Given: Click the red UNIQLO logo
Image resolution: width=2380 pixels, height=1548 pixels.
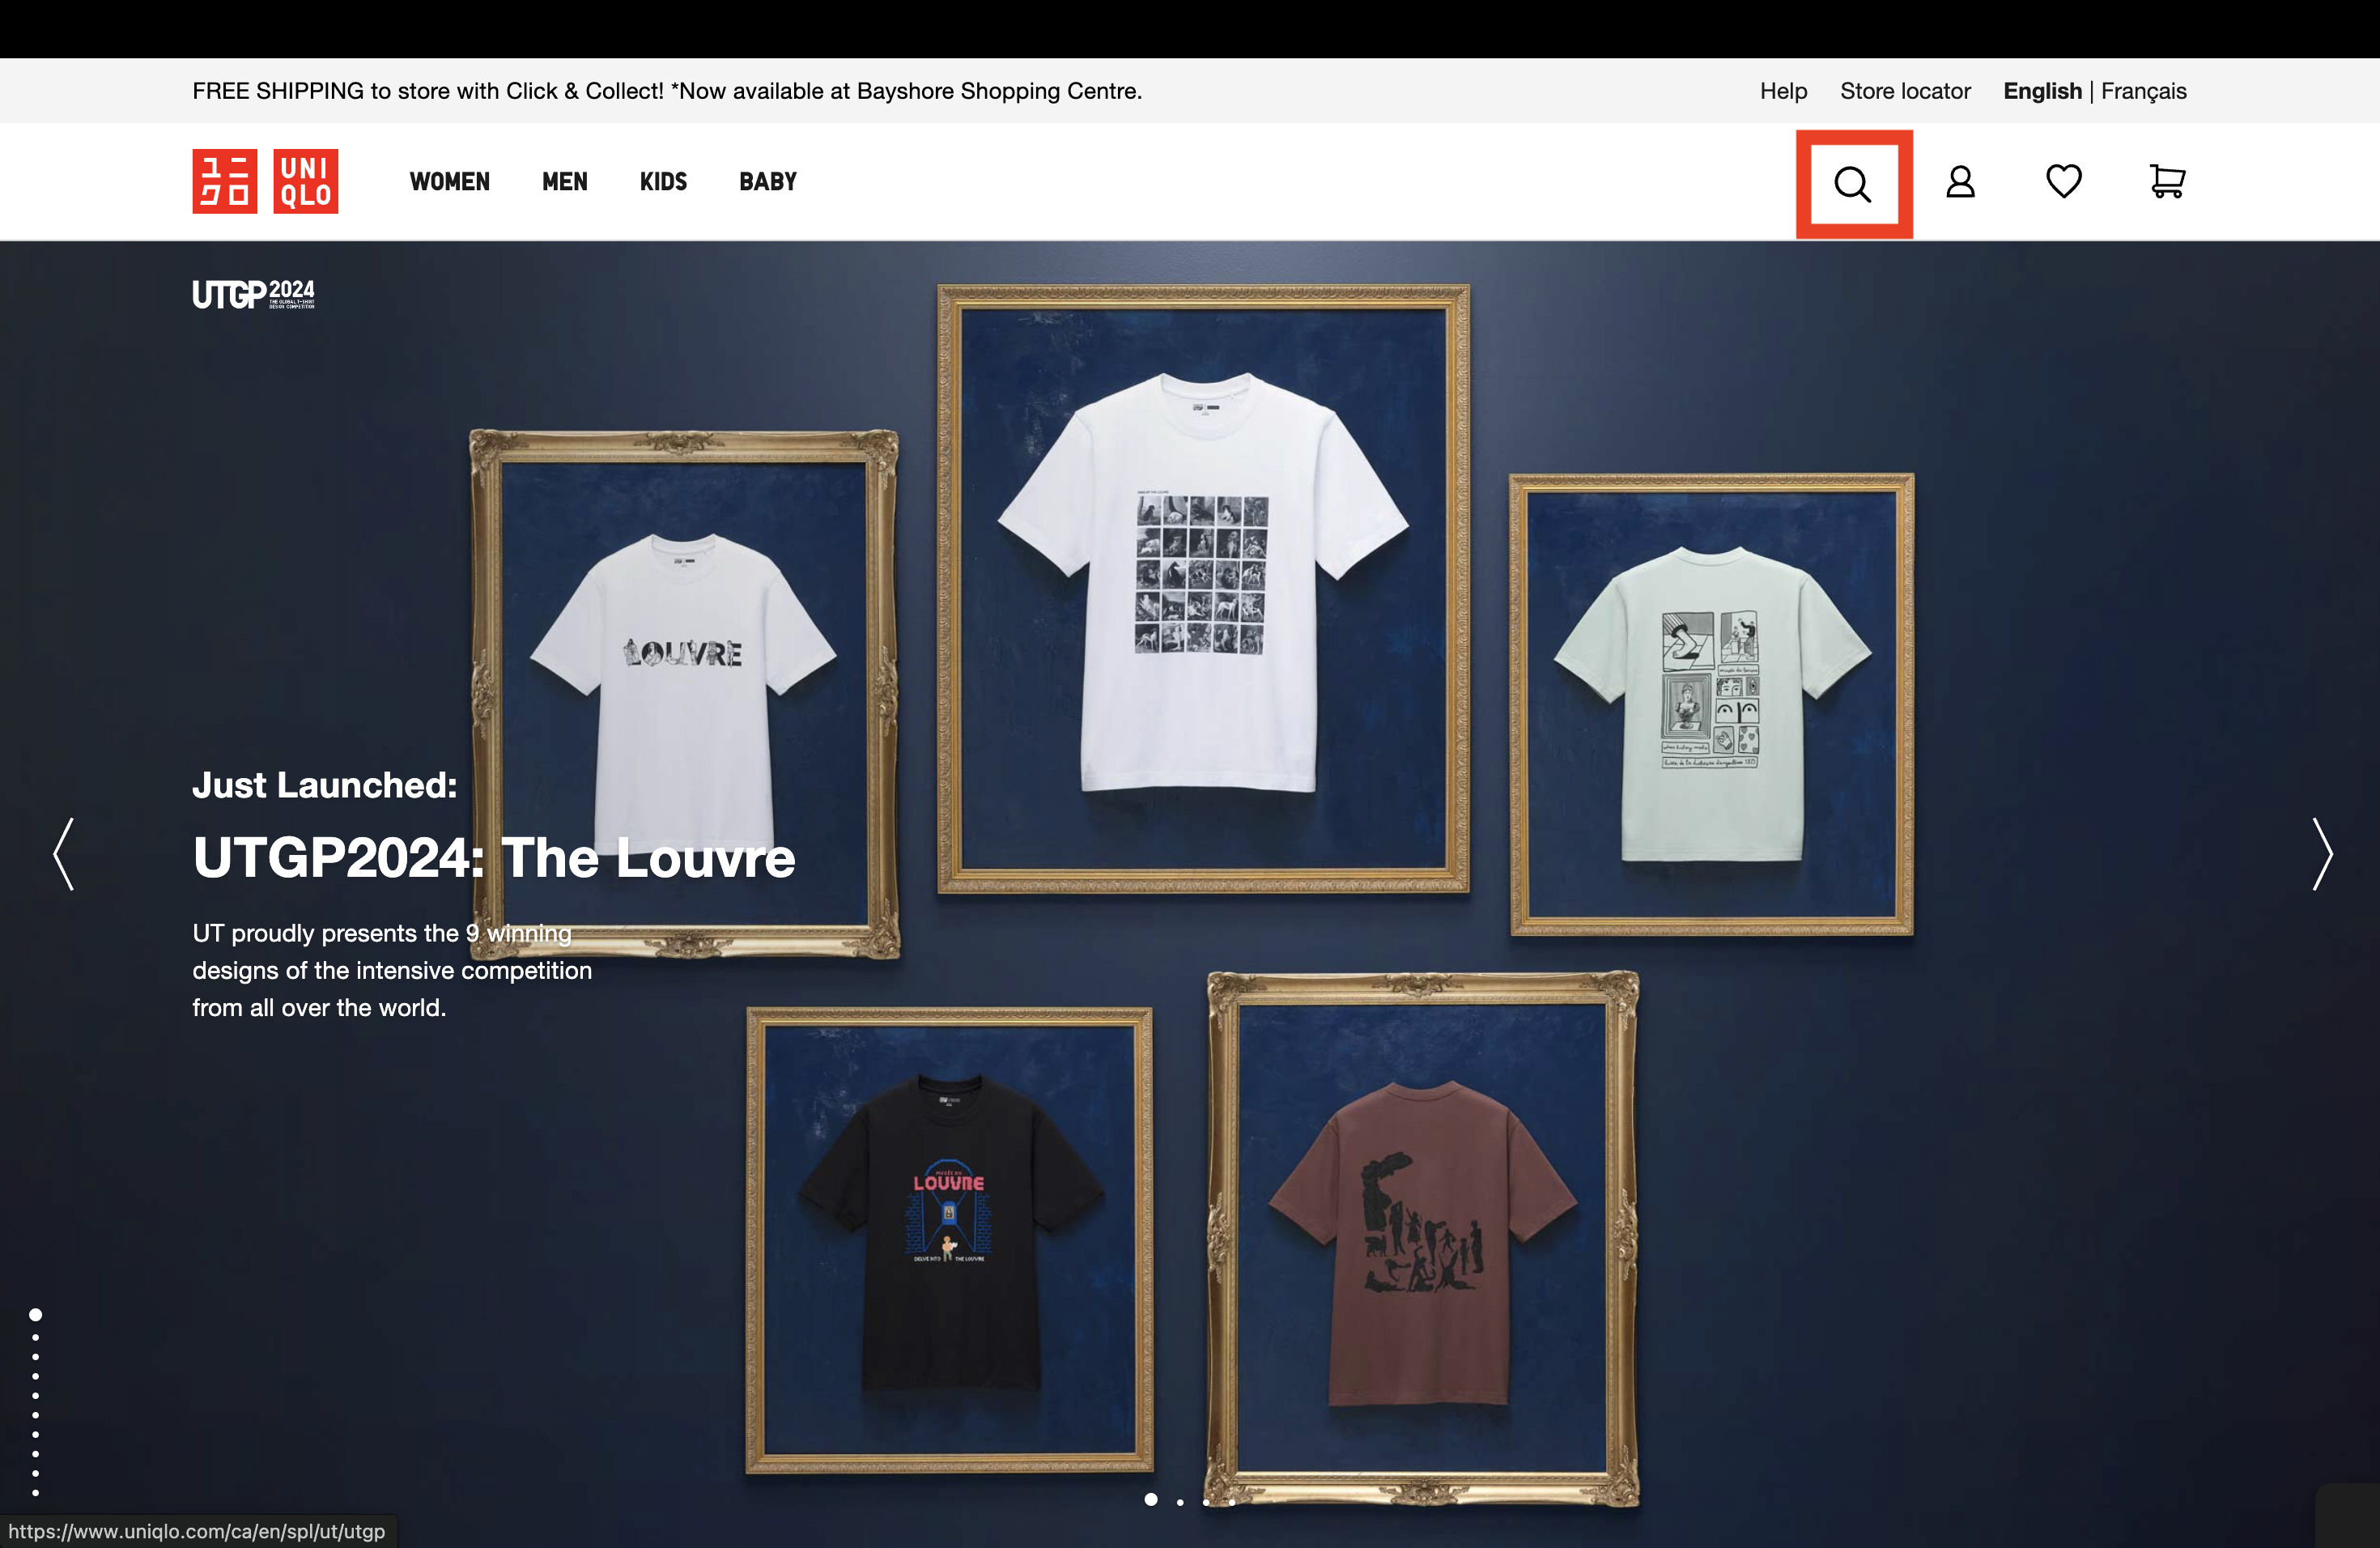Looking at the screenshot, I should pos(305,181).
